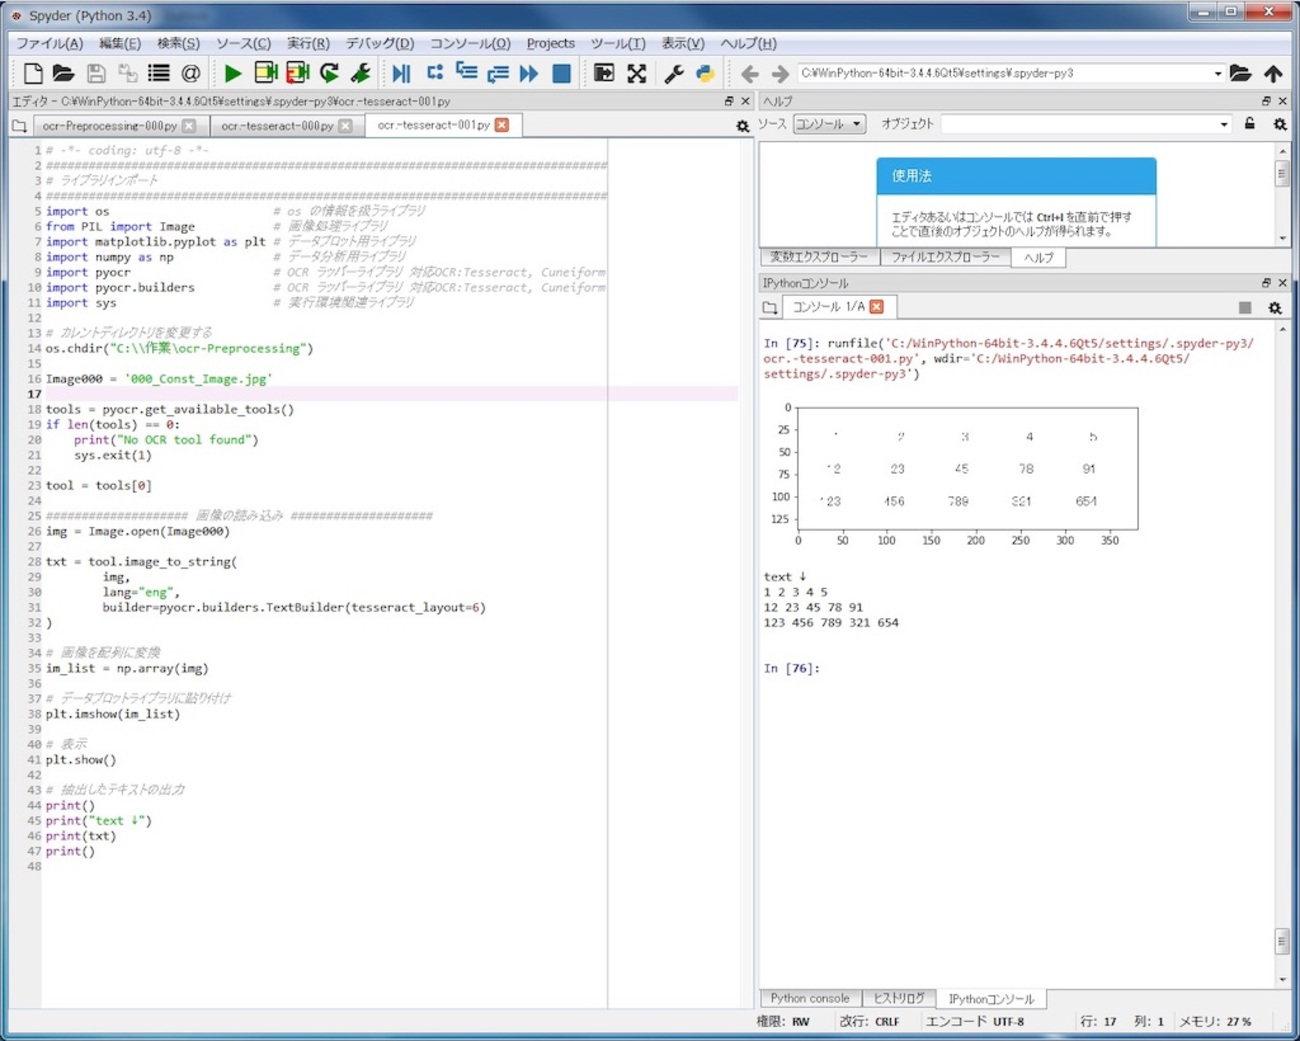The width and height of the screenshot is (1300, 1041).
Task: Open the 検索(S) menu
Action: (x=178, y=43)
